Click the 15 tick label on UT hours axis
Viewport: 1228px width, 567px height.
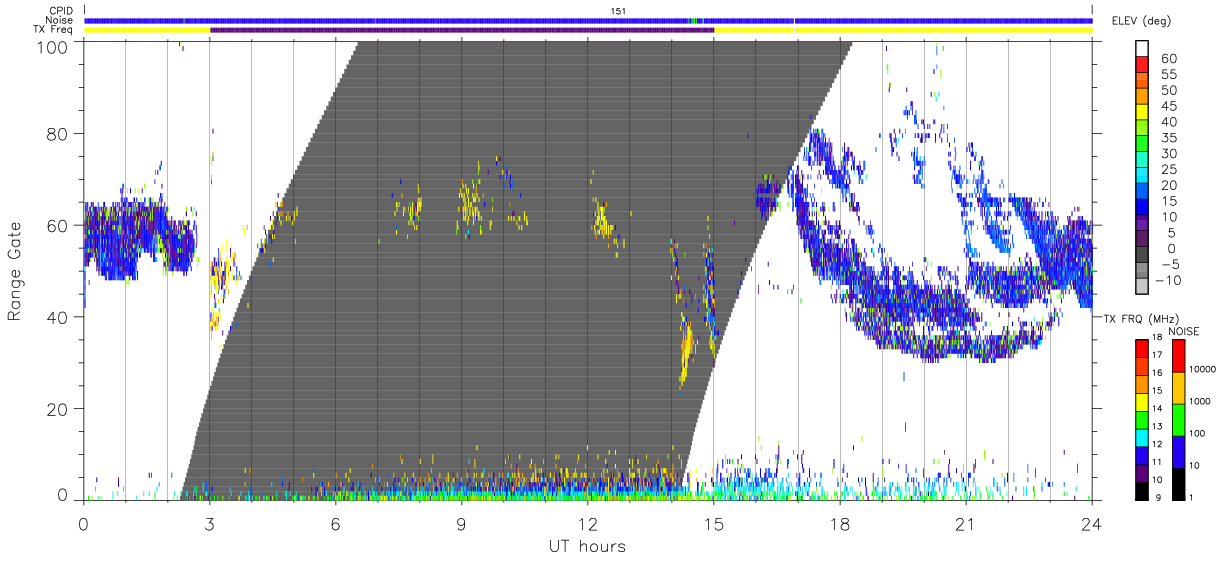[x=713, y=523]
